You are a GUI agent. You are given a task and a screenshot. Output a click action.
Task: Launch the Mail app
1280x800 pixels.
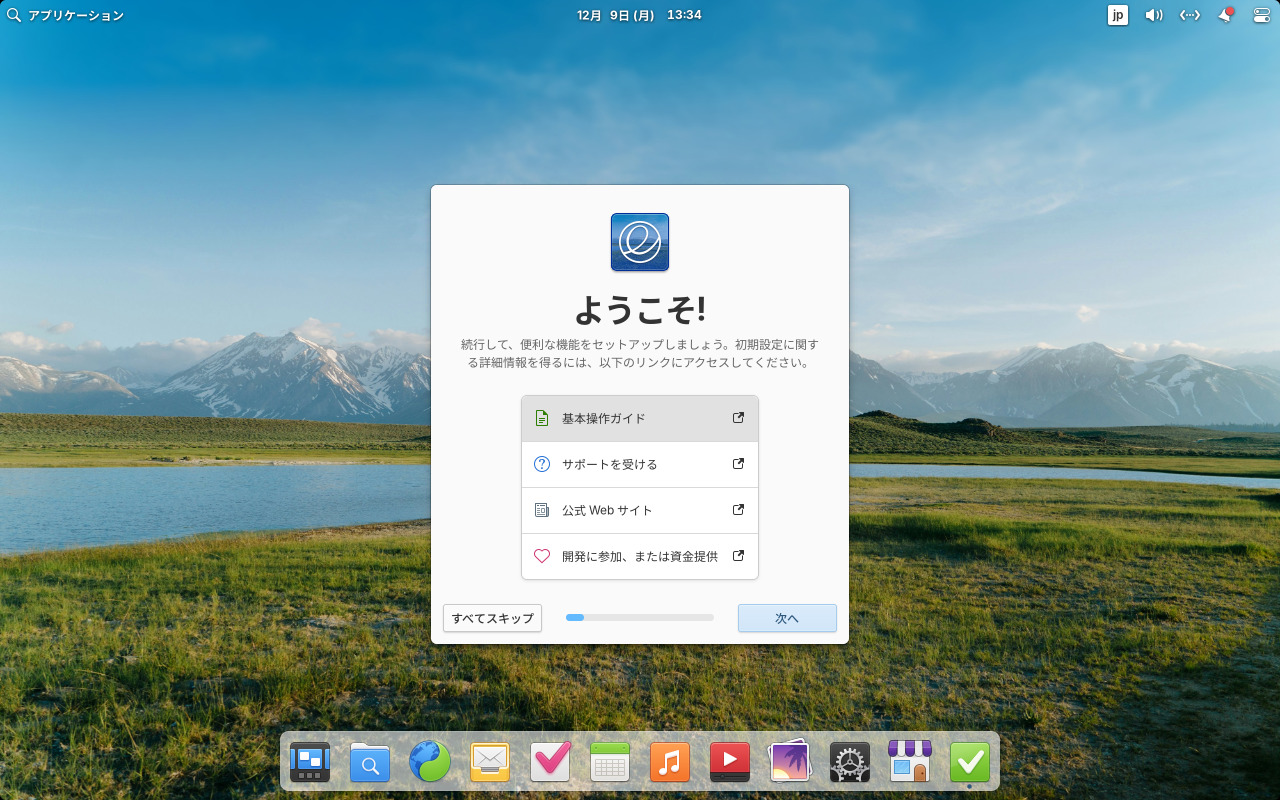(490, 762)
